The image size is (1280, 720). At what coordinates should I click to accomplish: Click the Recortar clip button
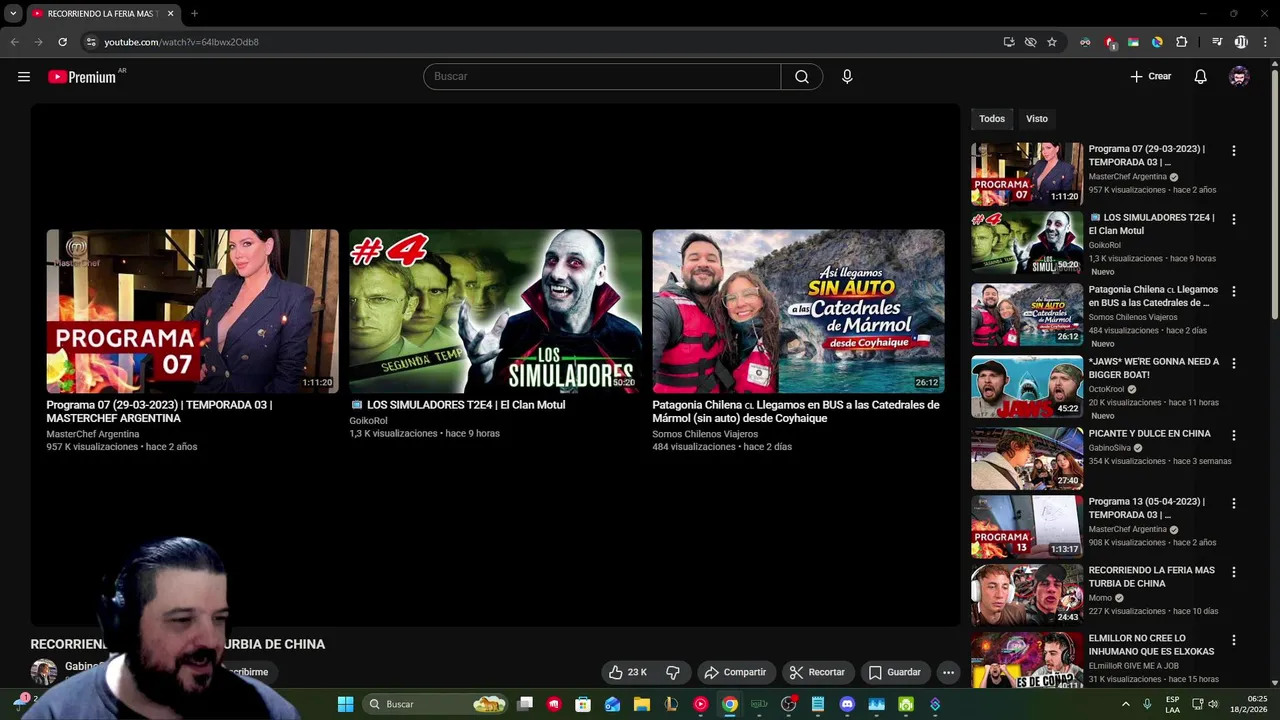pos(816,672)
